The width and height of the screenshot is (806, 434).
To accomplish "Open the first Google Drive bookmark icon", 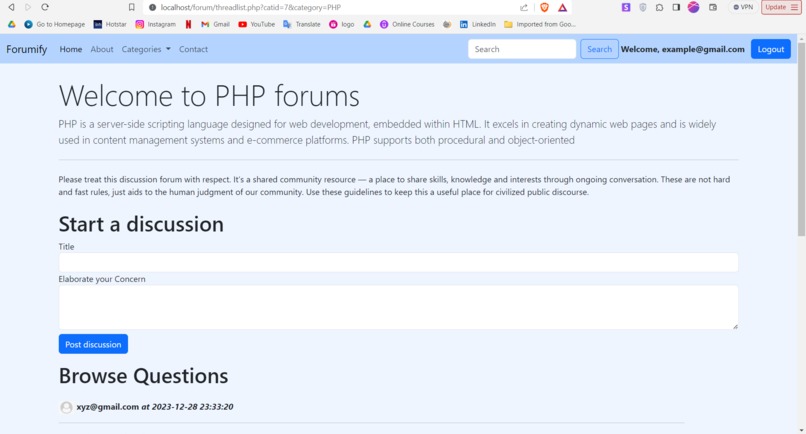I will click(12, 24).
